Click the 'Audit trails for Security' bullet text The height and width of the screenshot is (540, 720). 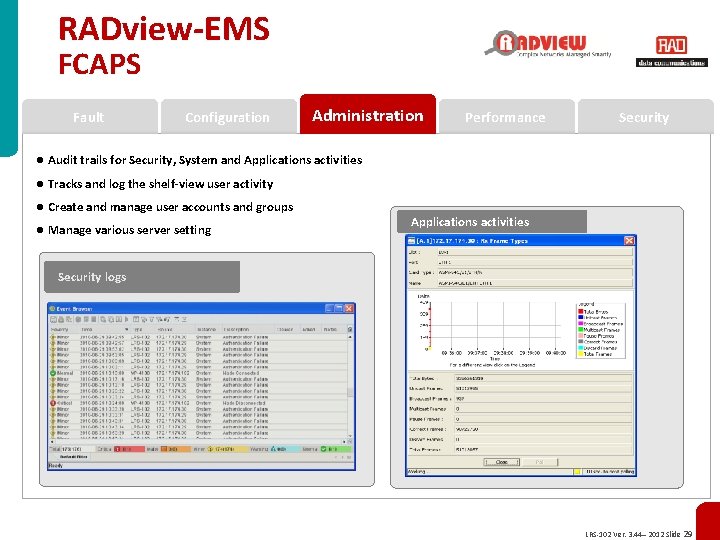coord(205,160)
